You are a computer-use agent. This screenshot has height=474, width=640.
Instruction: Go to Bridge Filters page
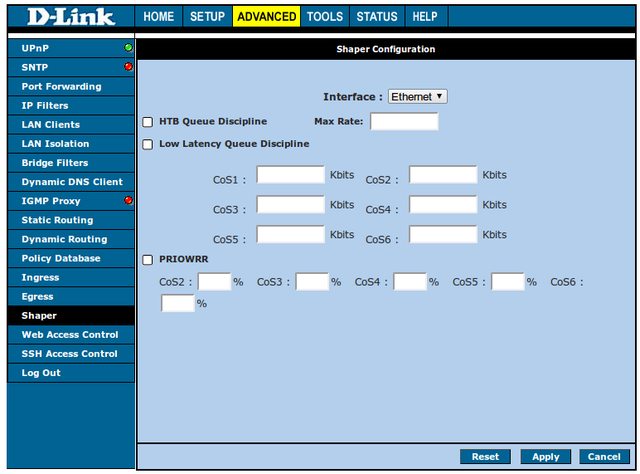pos(71,163)
